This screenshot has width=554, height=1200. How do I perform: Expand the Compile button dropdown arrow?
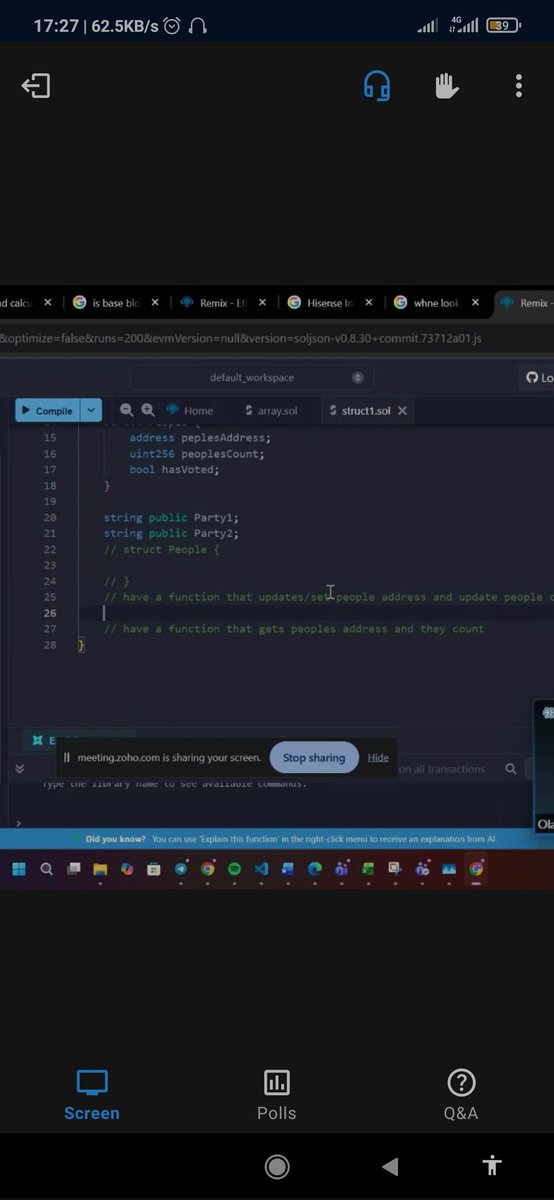(91, 411)
